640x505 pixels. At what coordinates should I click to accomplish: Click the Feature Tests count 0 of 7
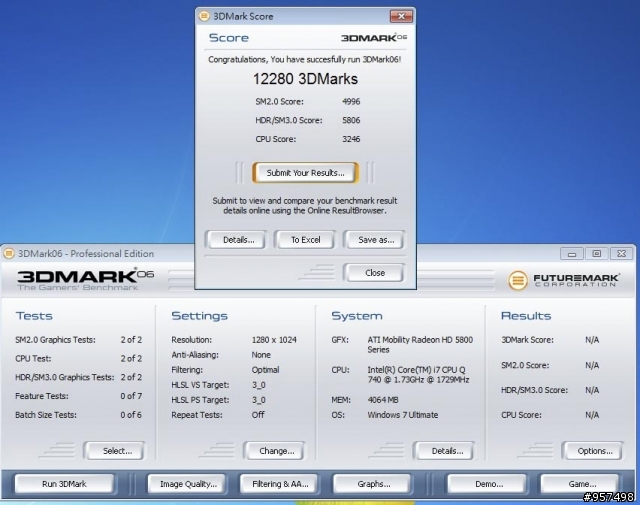tap(131, 396)
